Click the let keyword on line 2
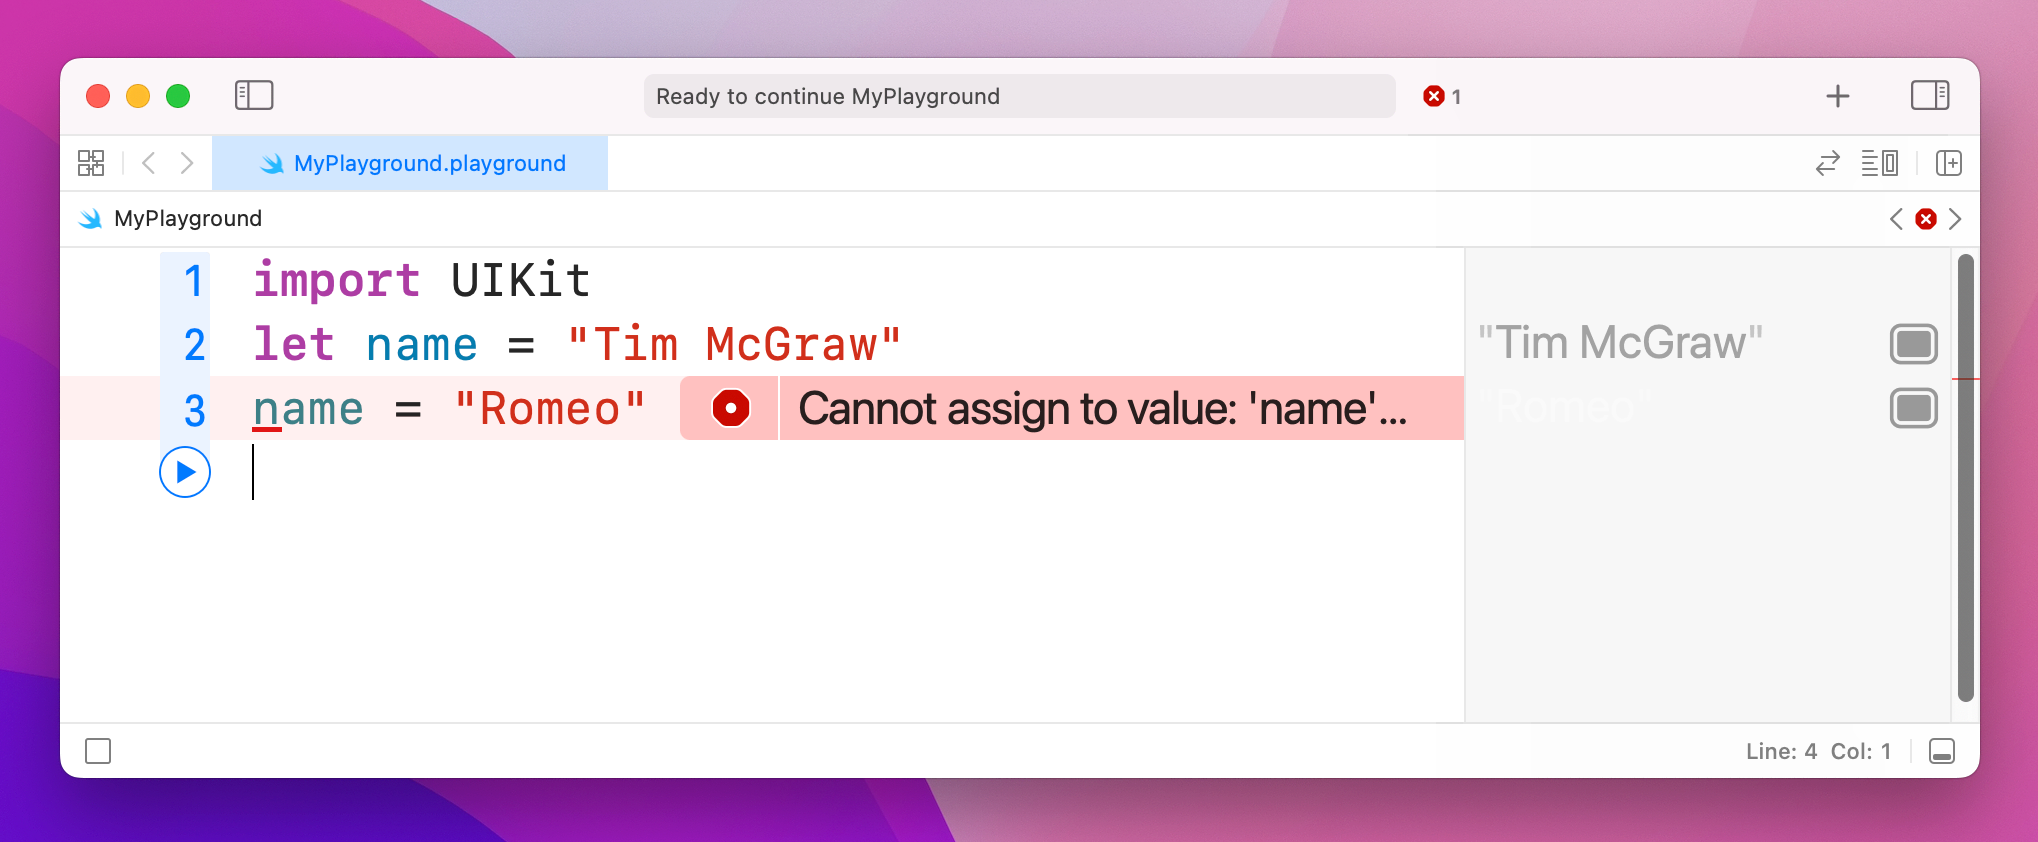Viewport: 2038px width, 842px height. click(x=294, y=344)
